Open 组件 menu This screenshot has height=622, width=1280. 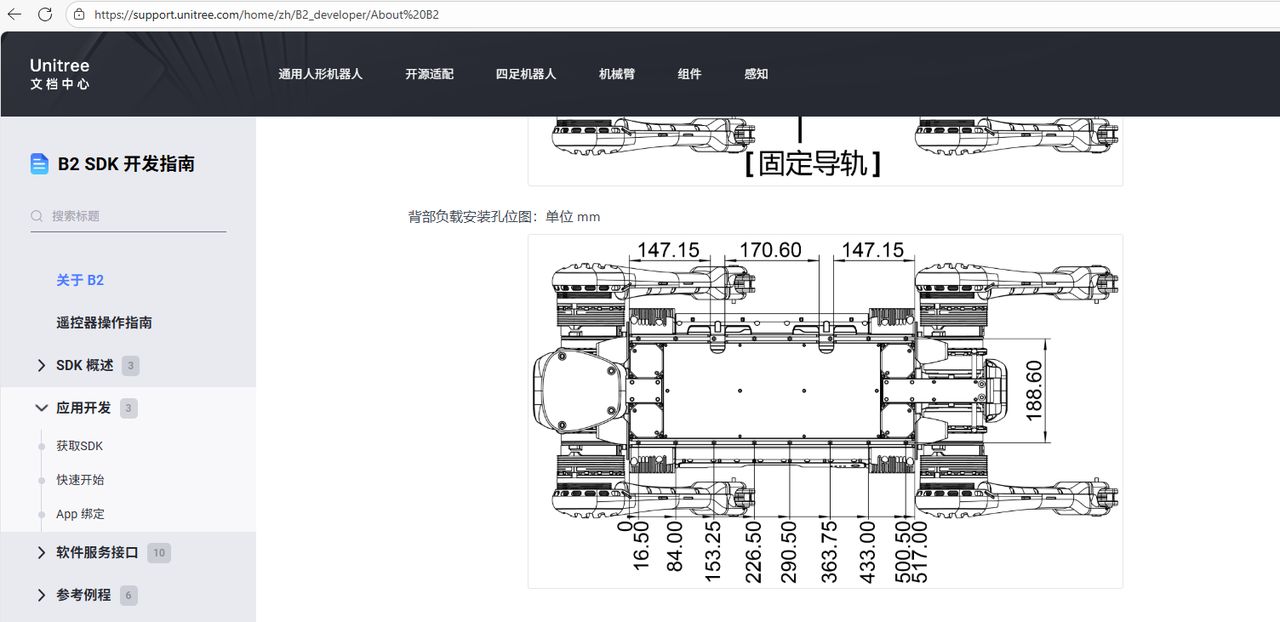[689, 74]
